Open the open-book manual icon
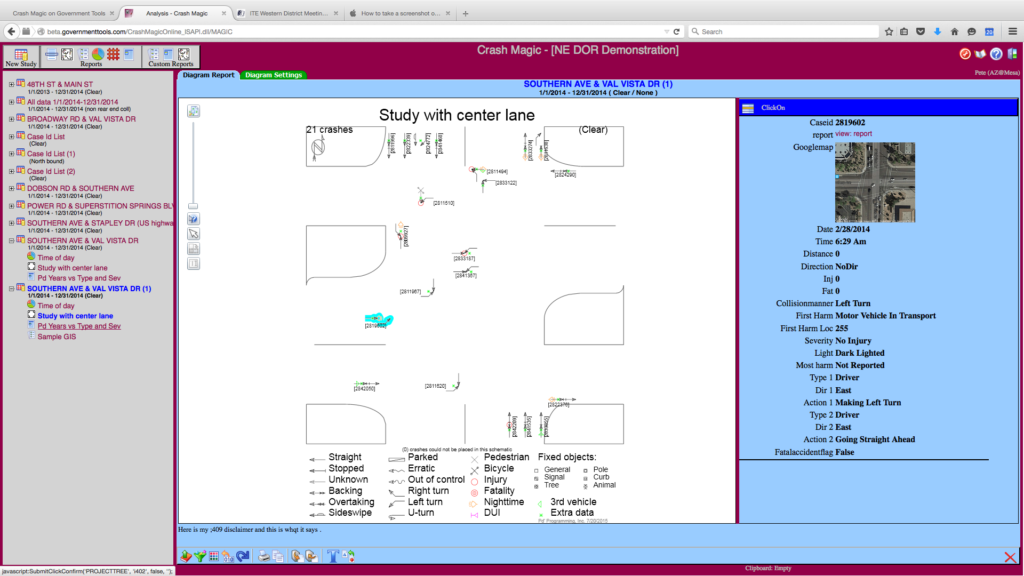Image resolution: width=1024 pixels, height=576 pixels. 980,54
